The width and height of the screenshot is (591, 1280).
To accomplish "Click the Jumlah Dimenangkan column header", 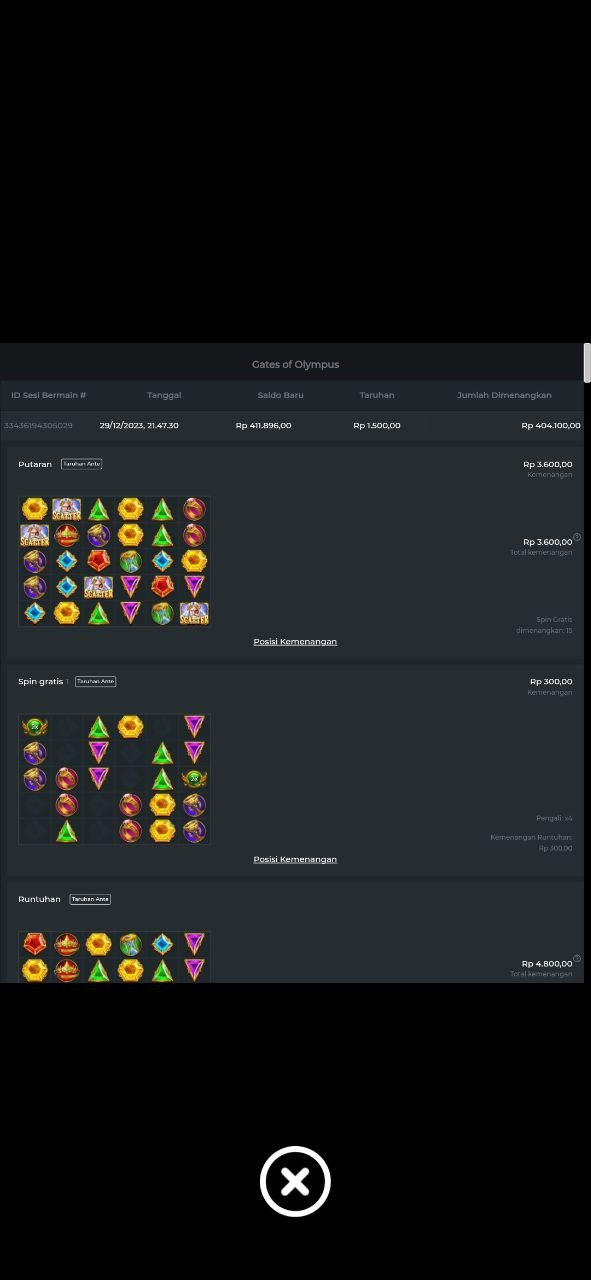I will (x=504, y=395).
